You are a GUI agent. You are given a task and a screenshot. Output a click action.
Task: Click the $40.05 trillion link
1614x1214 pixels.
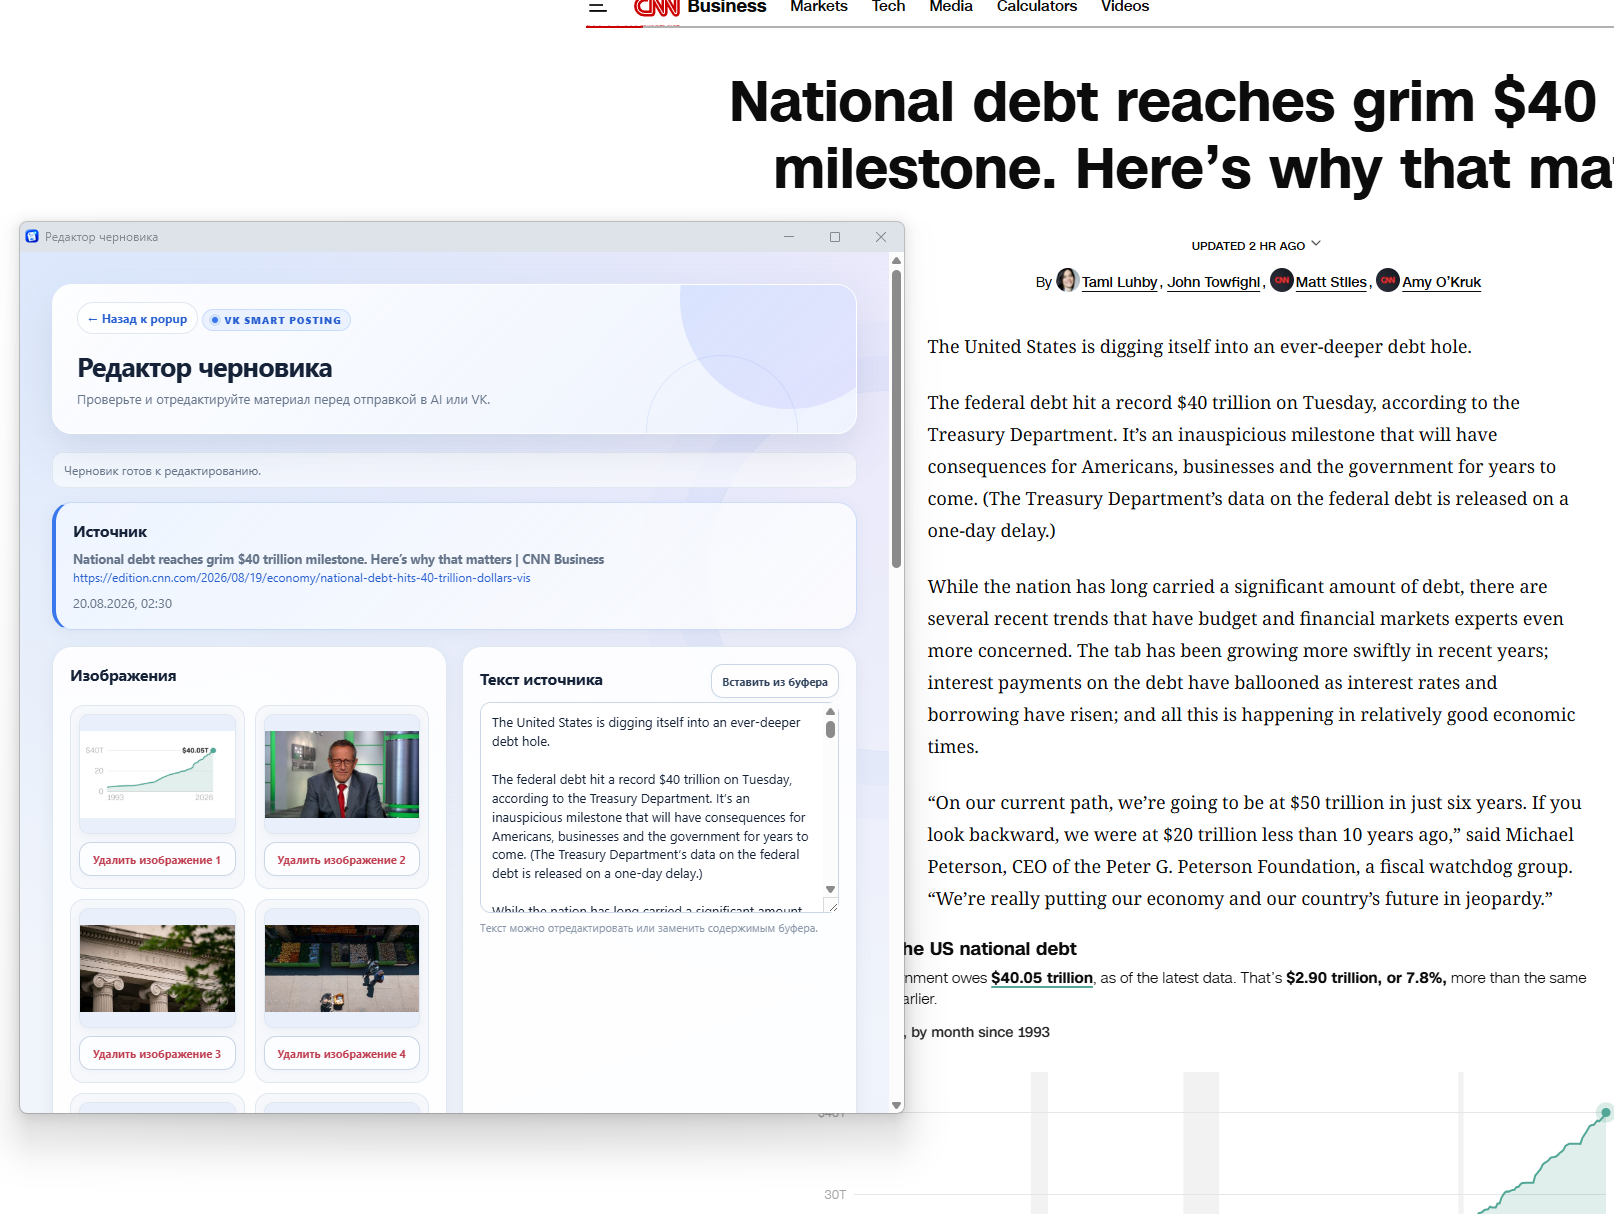click(1042, 978)
